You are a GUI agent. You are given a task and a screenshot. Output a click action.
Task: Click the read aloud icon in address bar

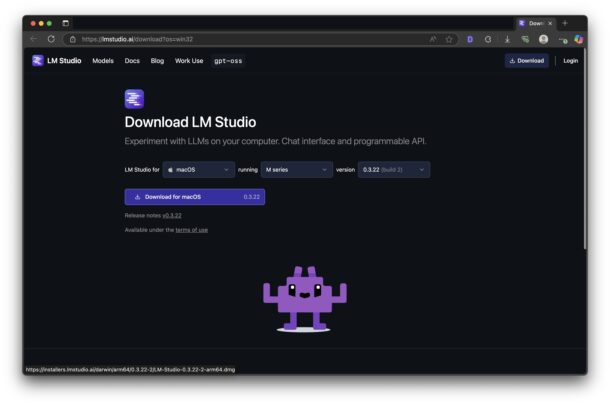(x=433, y=39)
